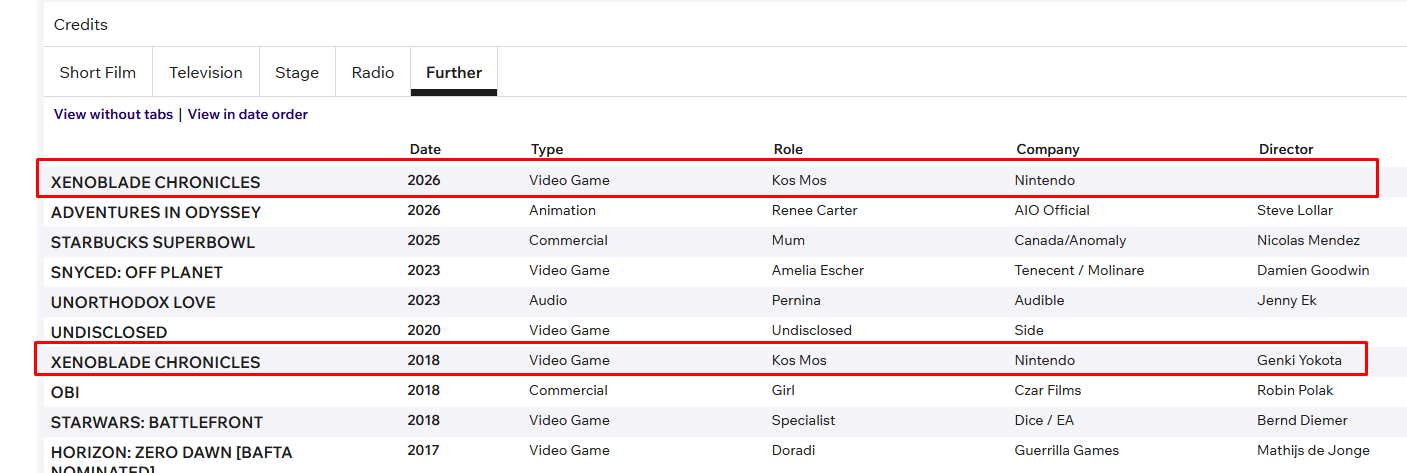Open the Television credits tab

pyautogui.click(x=206, y=72)
